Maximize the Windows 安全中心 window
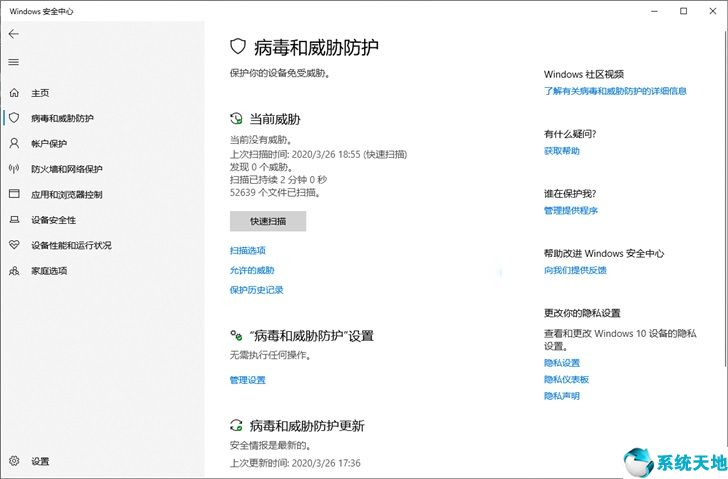The height and width of the screenshot is (479, 728). (683, 11)
